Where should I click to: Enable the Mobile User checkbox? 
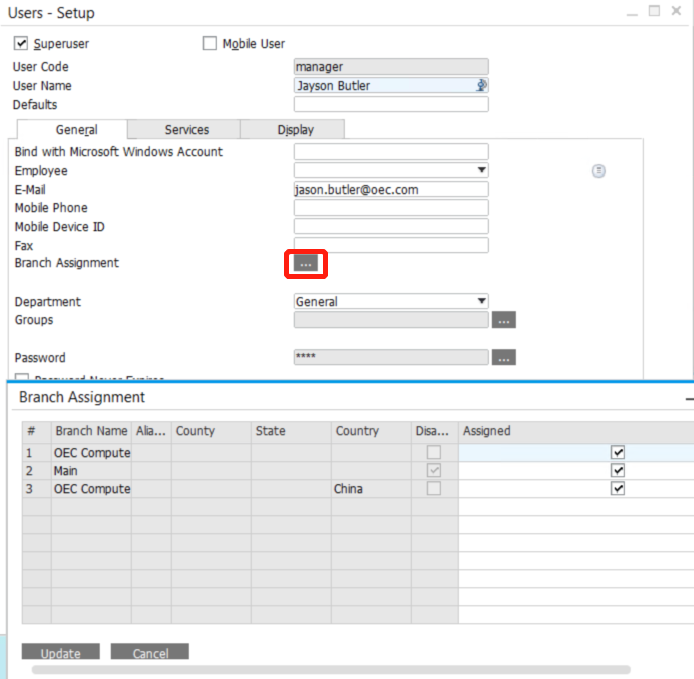209,43
